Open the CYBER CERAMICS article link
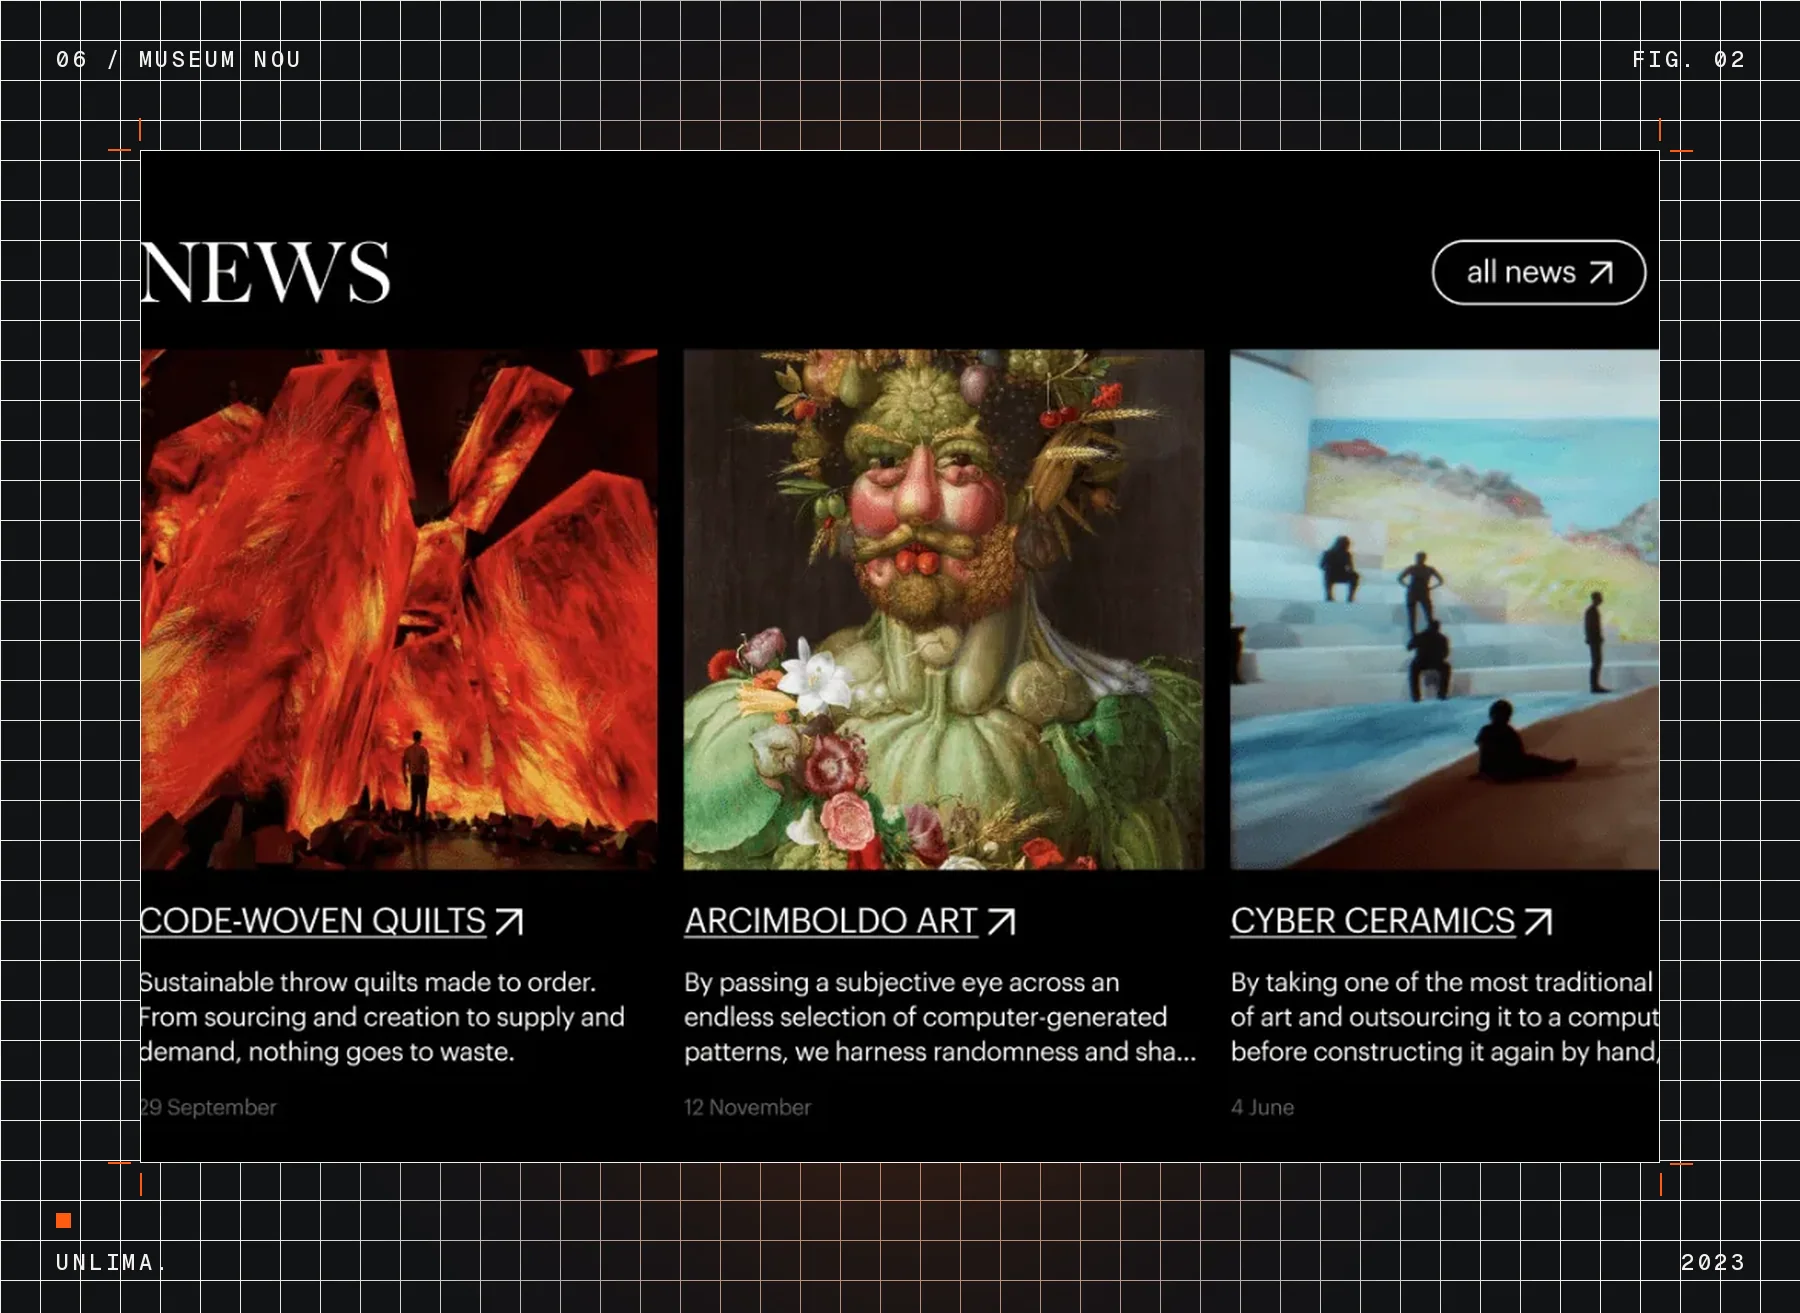Image resolution: width=1800 pixels, height=1313 pixels. [x=1373, y=921]
